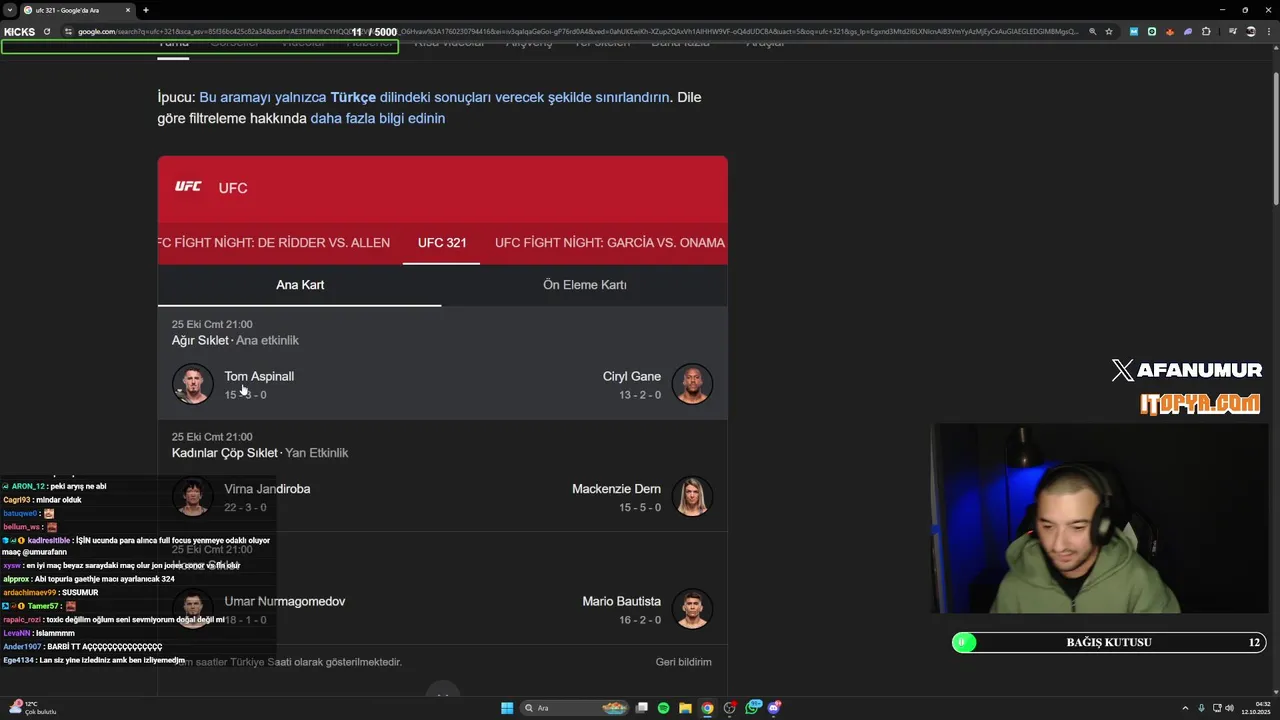
Task: Click the green circular extension icon
Action: [x=1152, y=31]
